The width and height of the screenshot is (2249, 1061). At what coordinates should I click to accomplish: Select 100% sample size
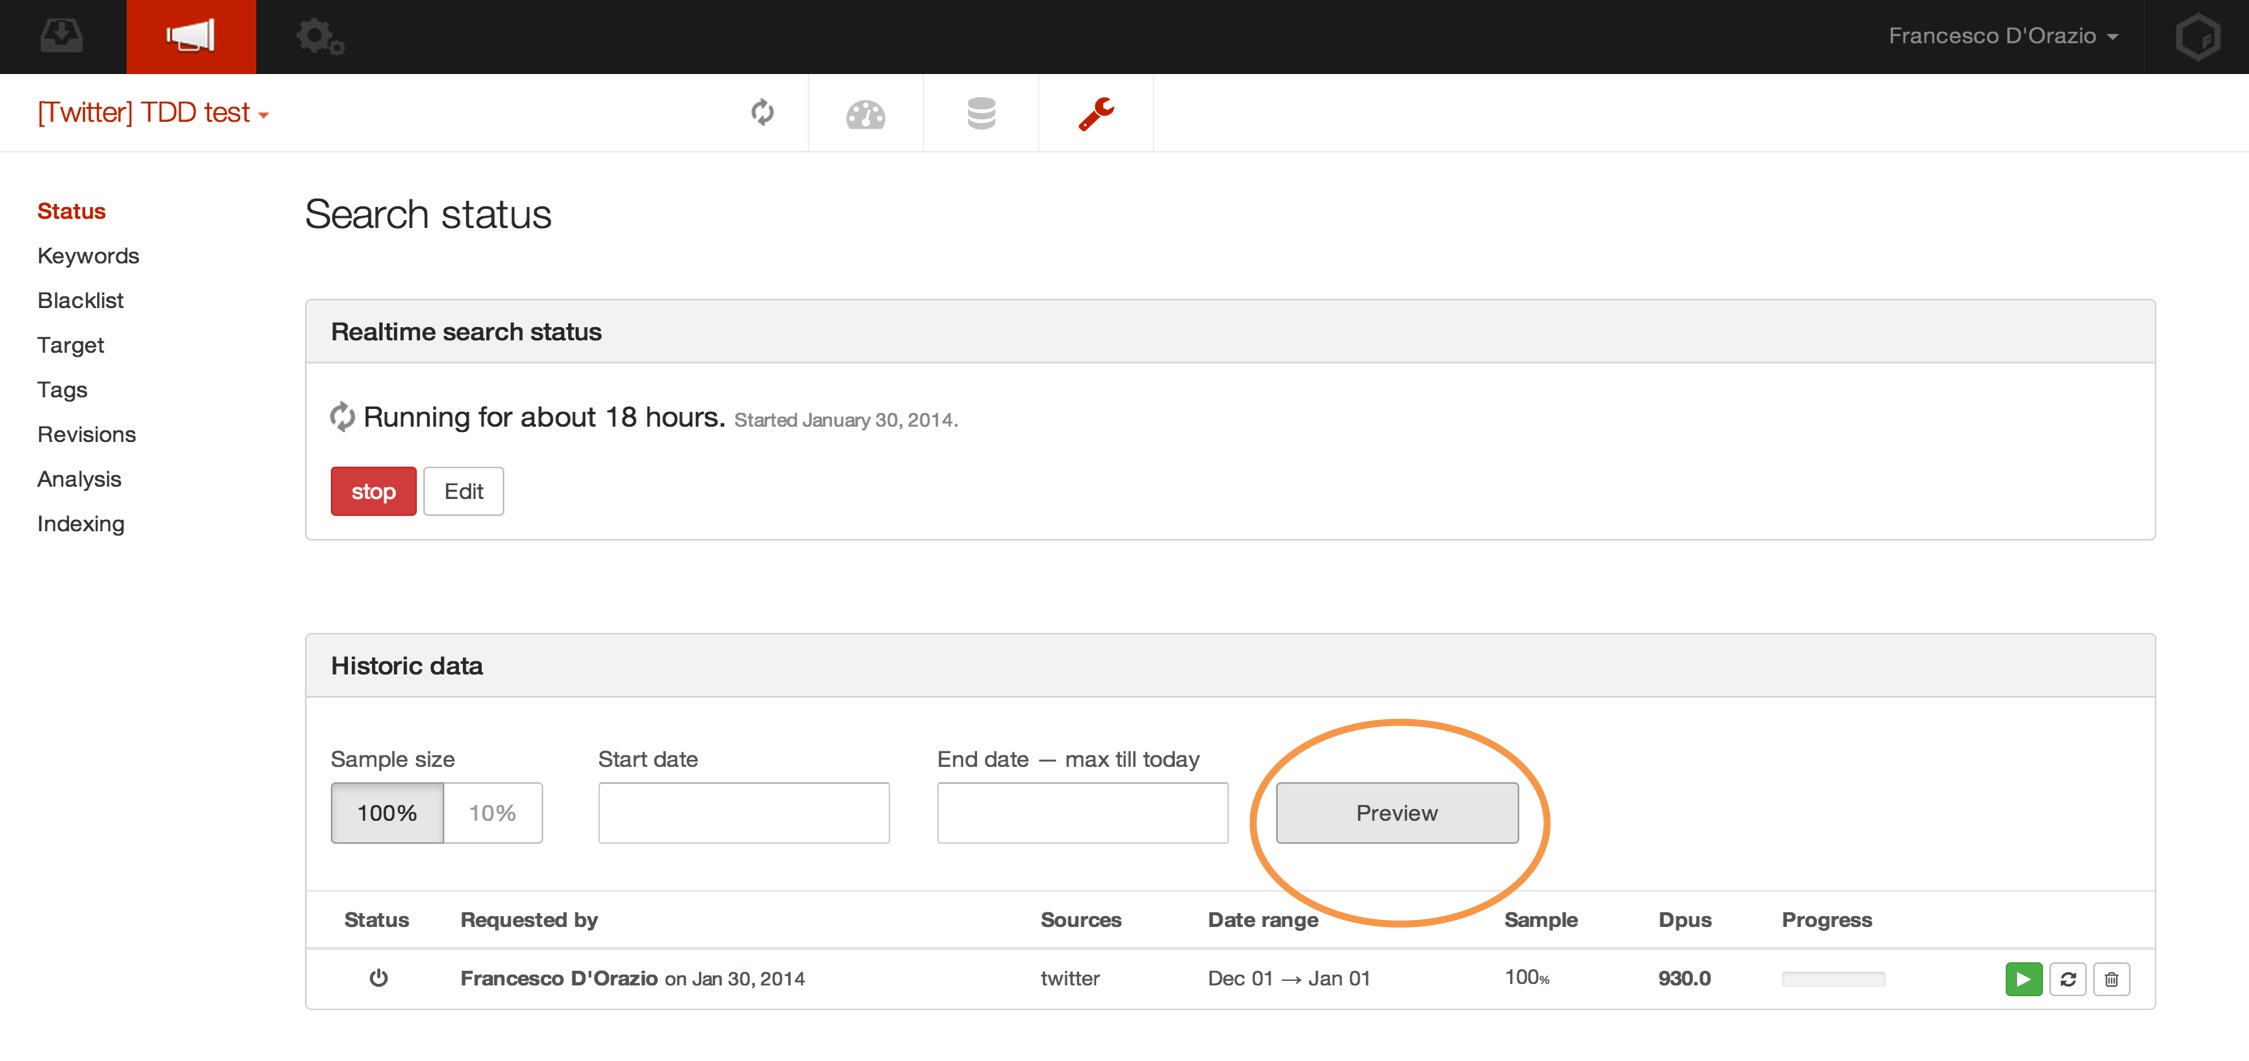coord(387,813)
